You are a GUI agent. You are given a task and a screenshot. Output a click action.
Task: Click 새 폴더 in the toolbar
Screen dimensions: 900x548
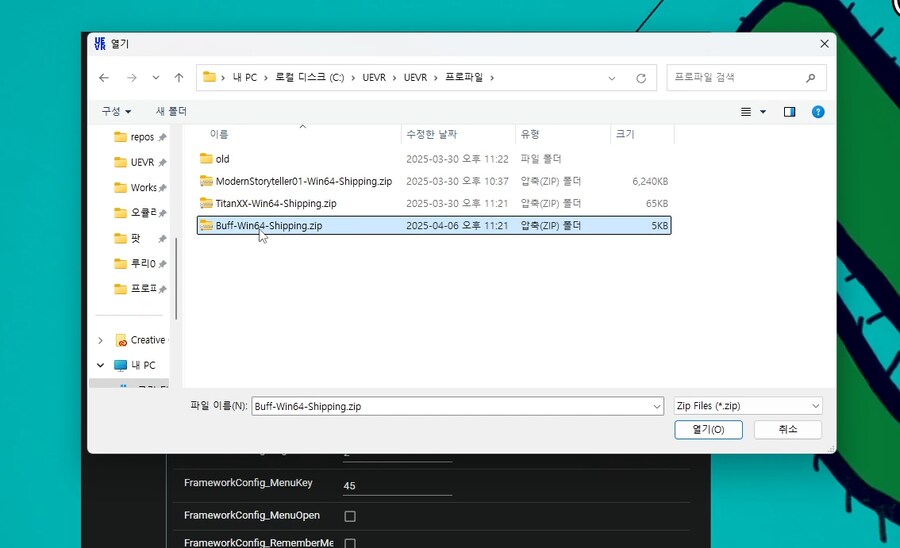(x=171, y=111)
